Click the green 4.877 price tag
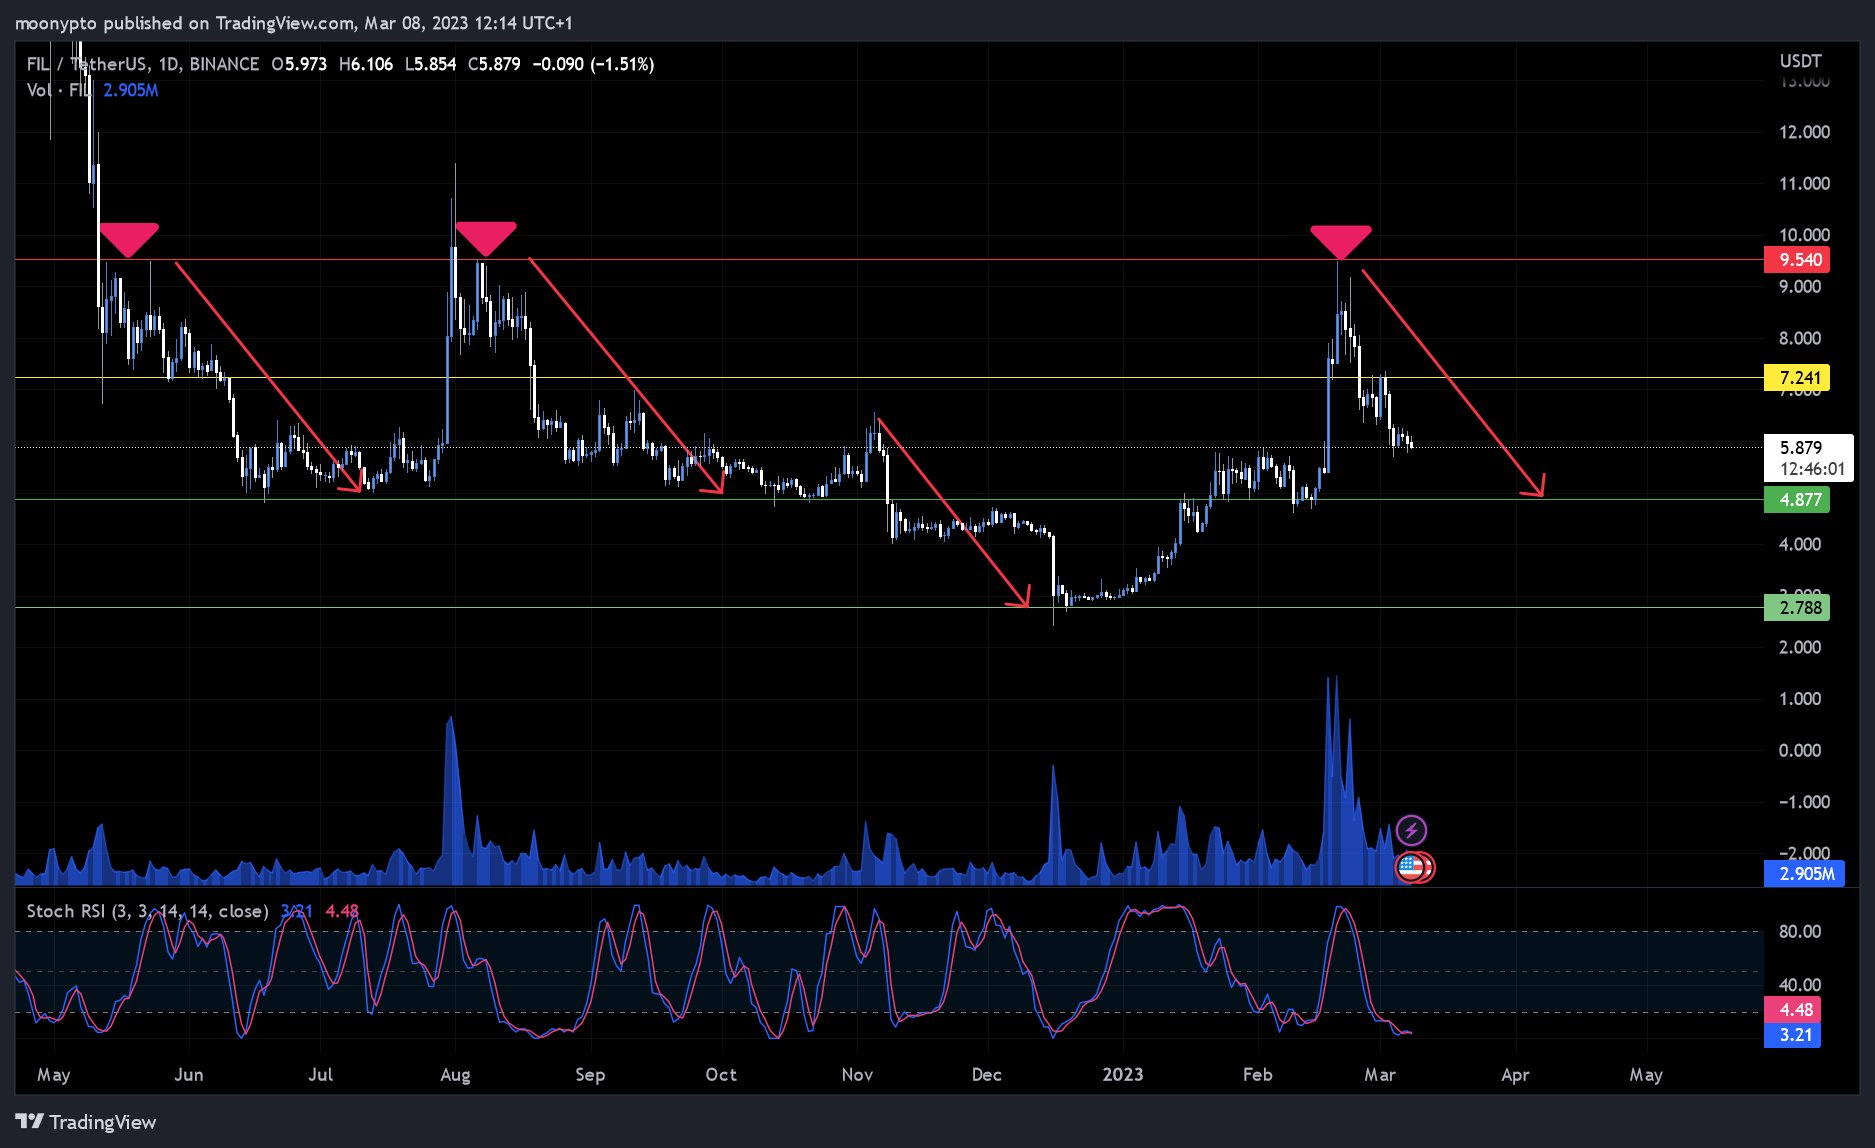 click(x=1797, y=500)
